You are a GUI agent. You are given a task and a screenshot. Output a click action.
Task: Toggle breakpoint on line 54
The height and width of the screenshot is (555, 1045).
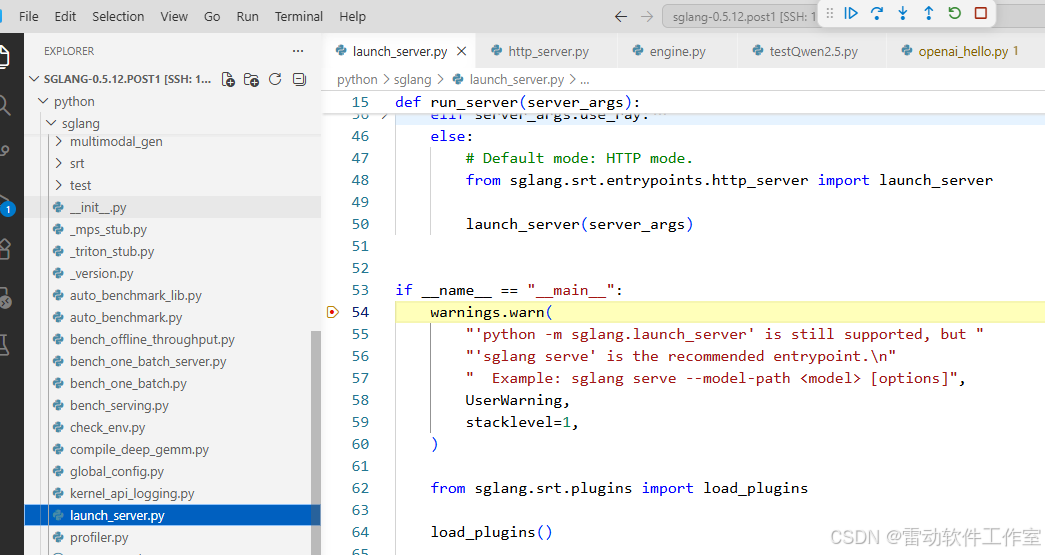coord(333,312)
